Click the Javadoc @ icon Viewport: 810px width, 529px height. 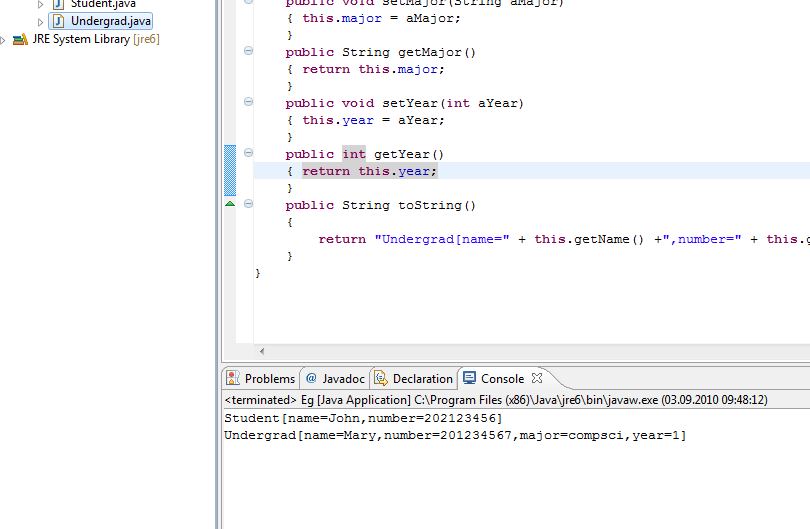click(x=311, y=378)
